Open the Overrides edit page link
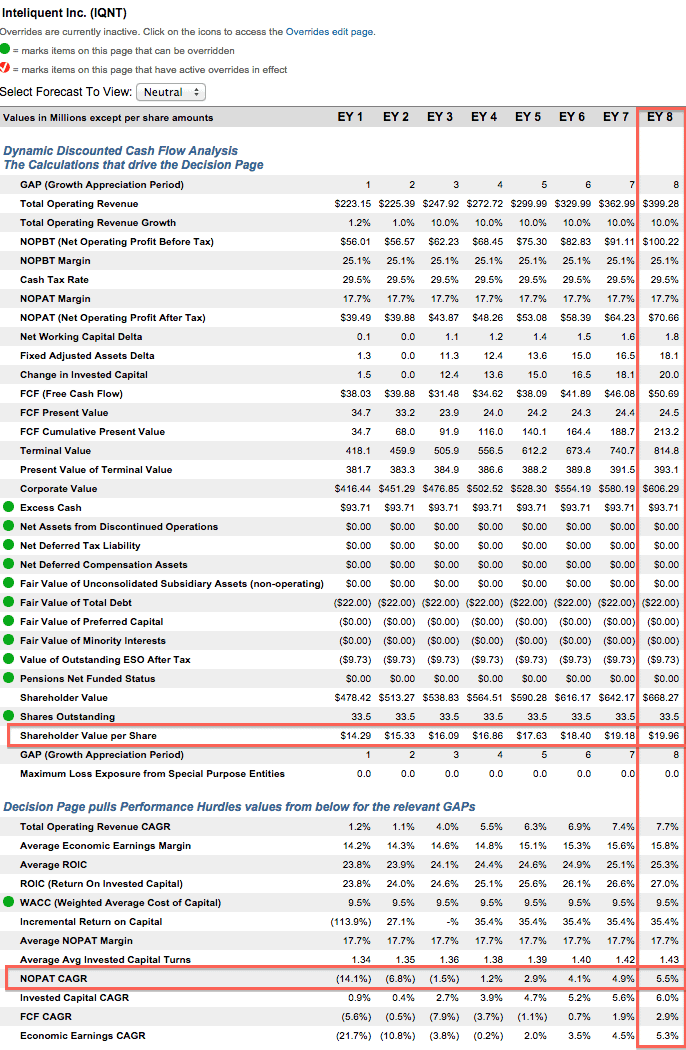 (x=329, y=31)
